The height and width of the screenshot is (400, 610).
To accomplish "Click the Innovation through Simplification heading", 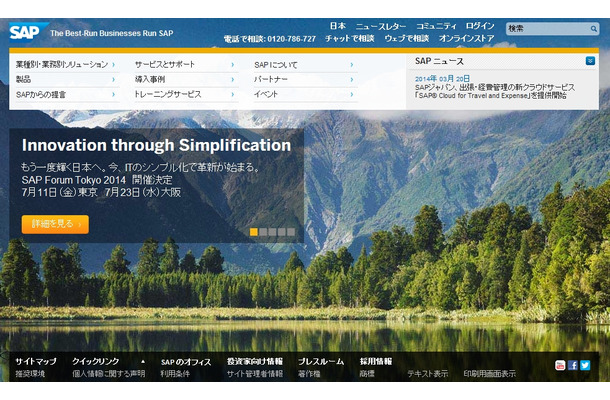I will pyautogui.click(x=156, y=146).
